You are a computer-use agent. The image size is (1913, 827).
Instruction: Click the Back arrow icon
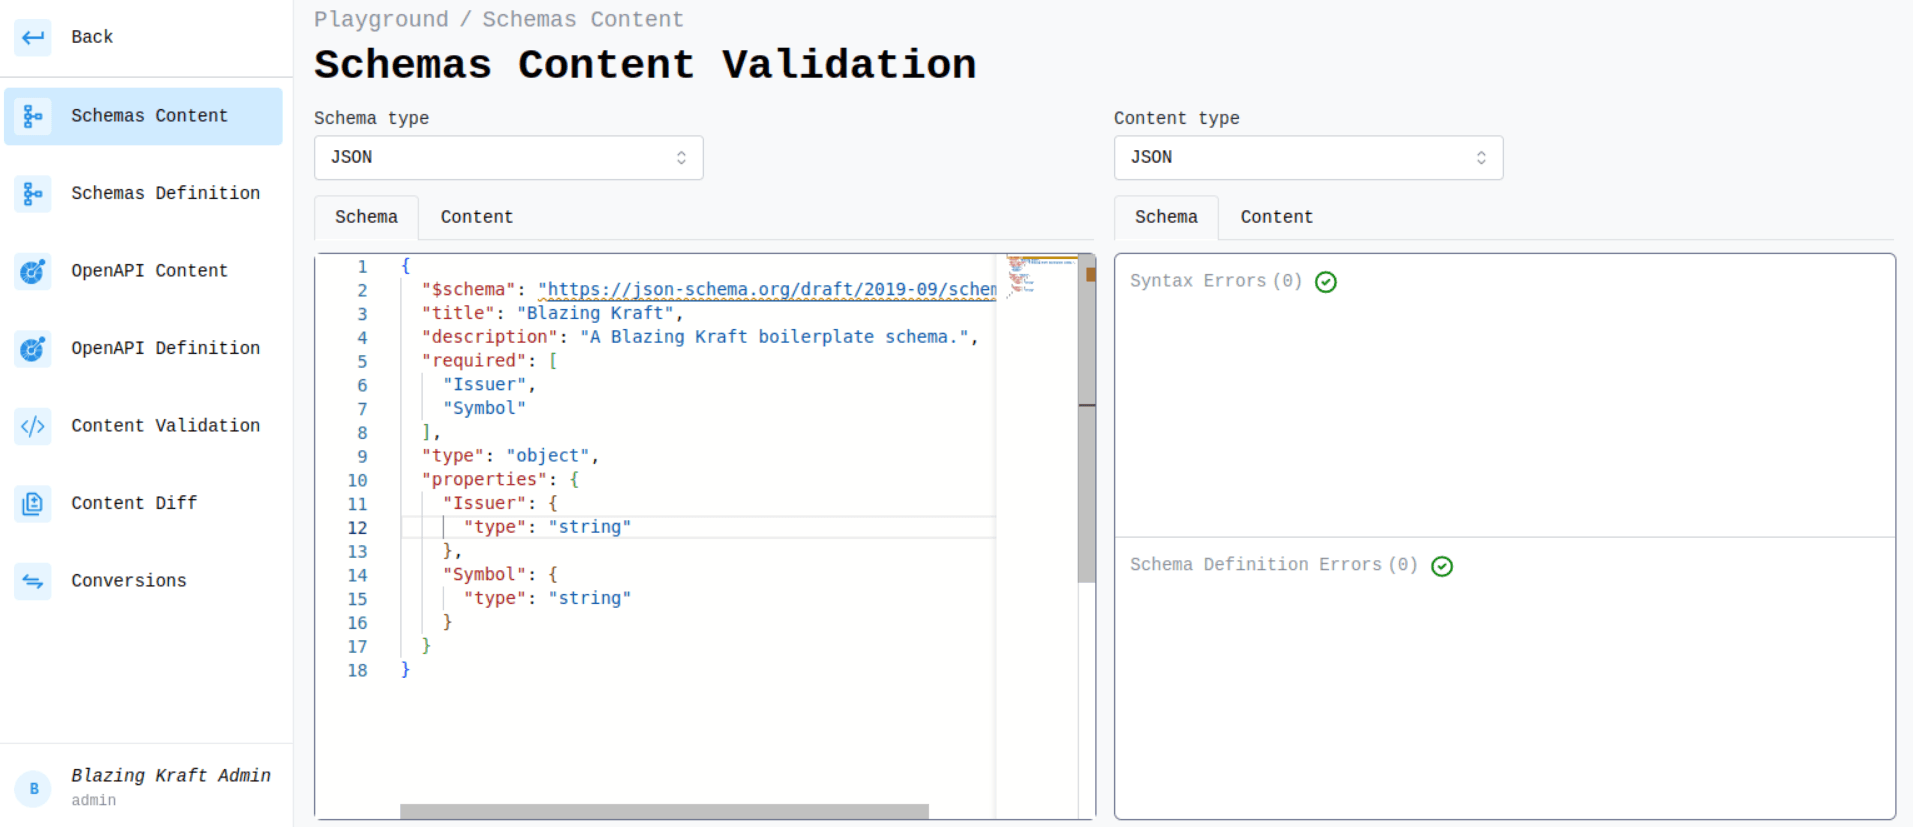pos(33,38)
